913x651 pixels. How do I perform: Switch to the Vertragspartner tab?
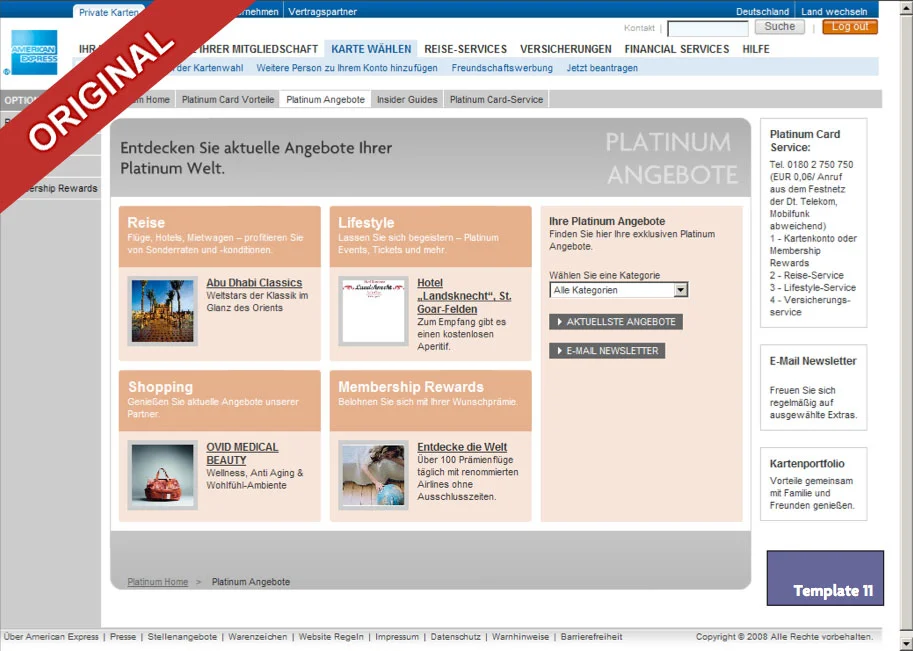(x=322, y=12)
